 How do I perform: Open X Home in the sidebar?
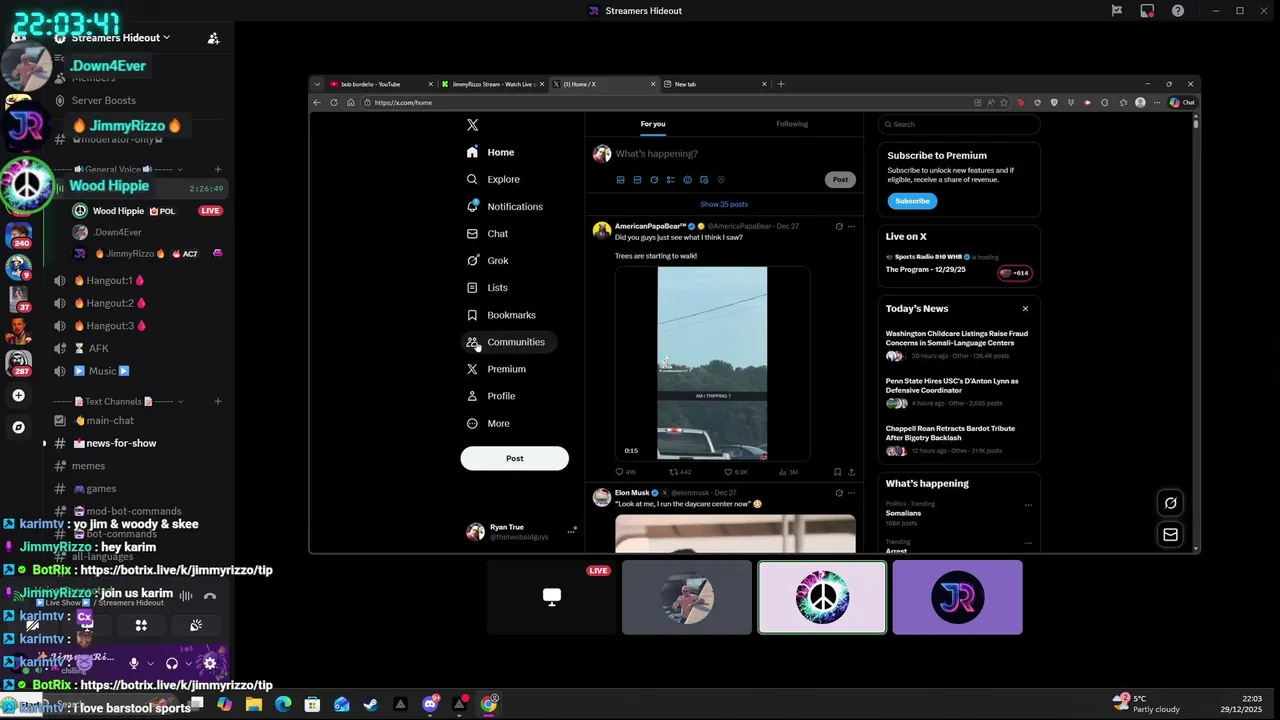(490, 152)
